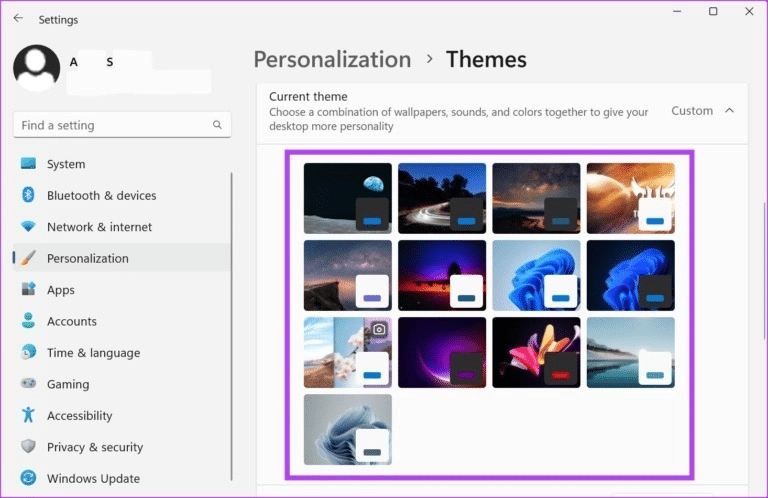Click the Accessibility figure icon
The height and width of the screenshot is (498, 768).
coord(28,415)
